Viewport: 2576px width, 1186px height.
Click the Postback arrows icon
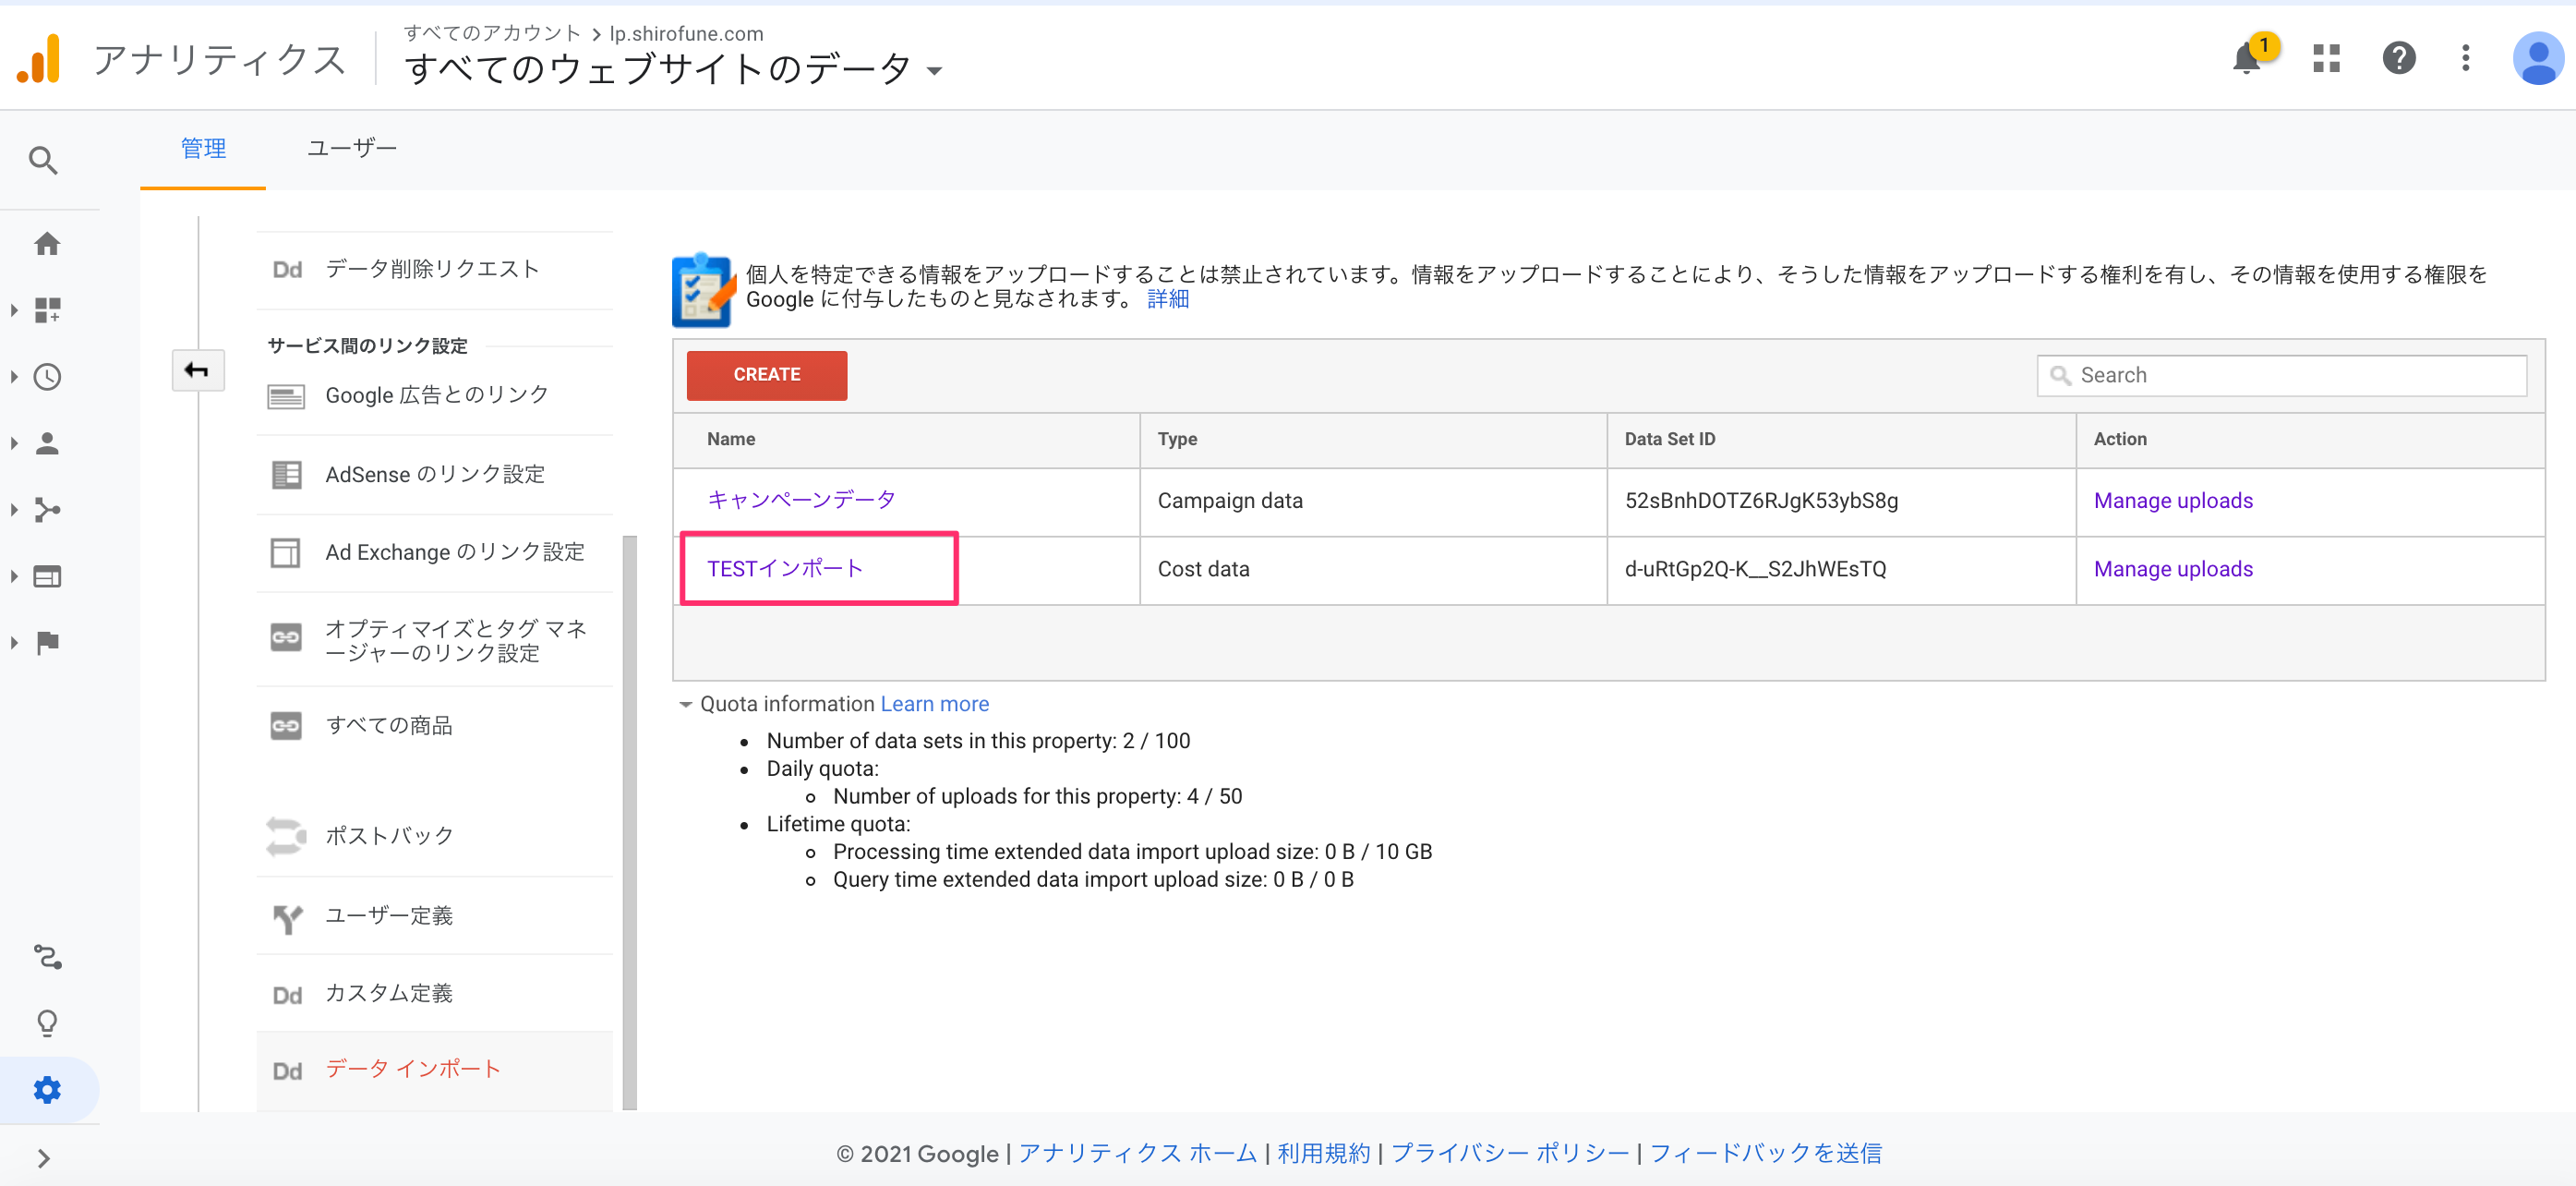[x=286, y=836]
